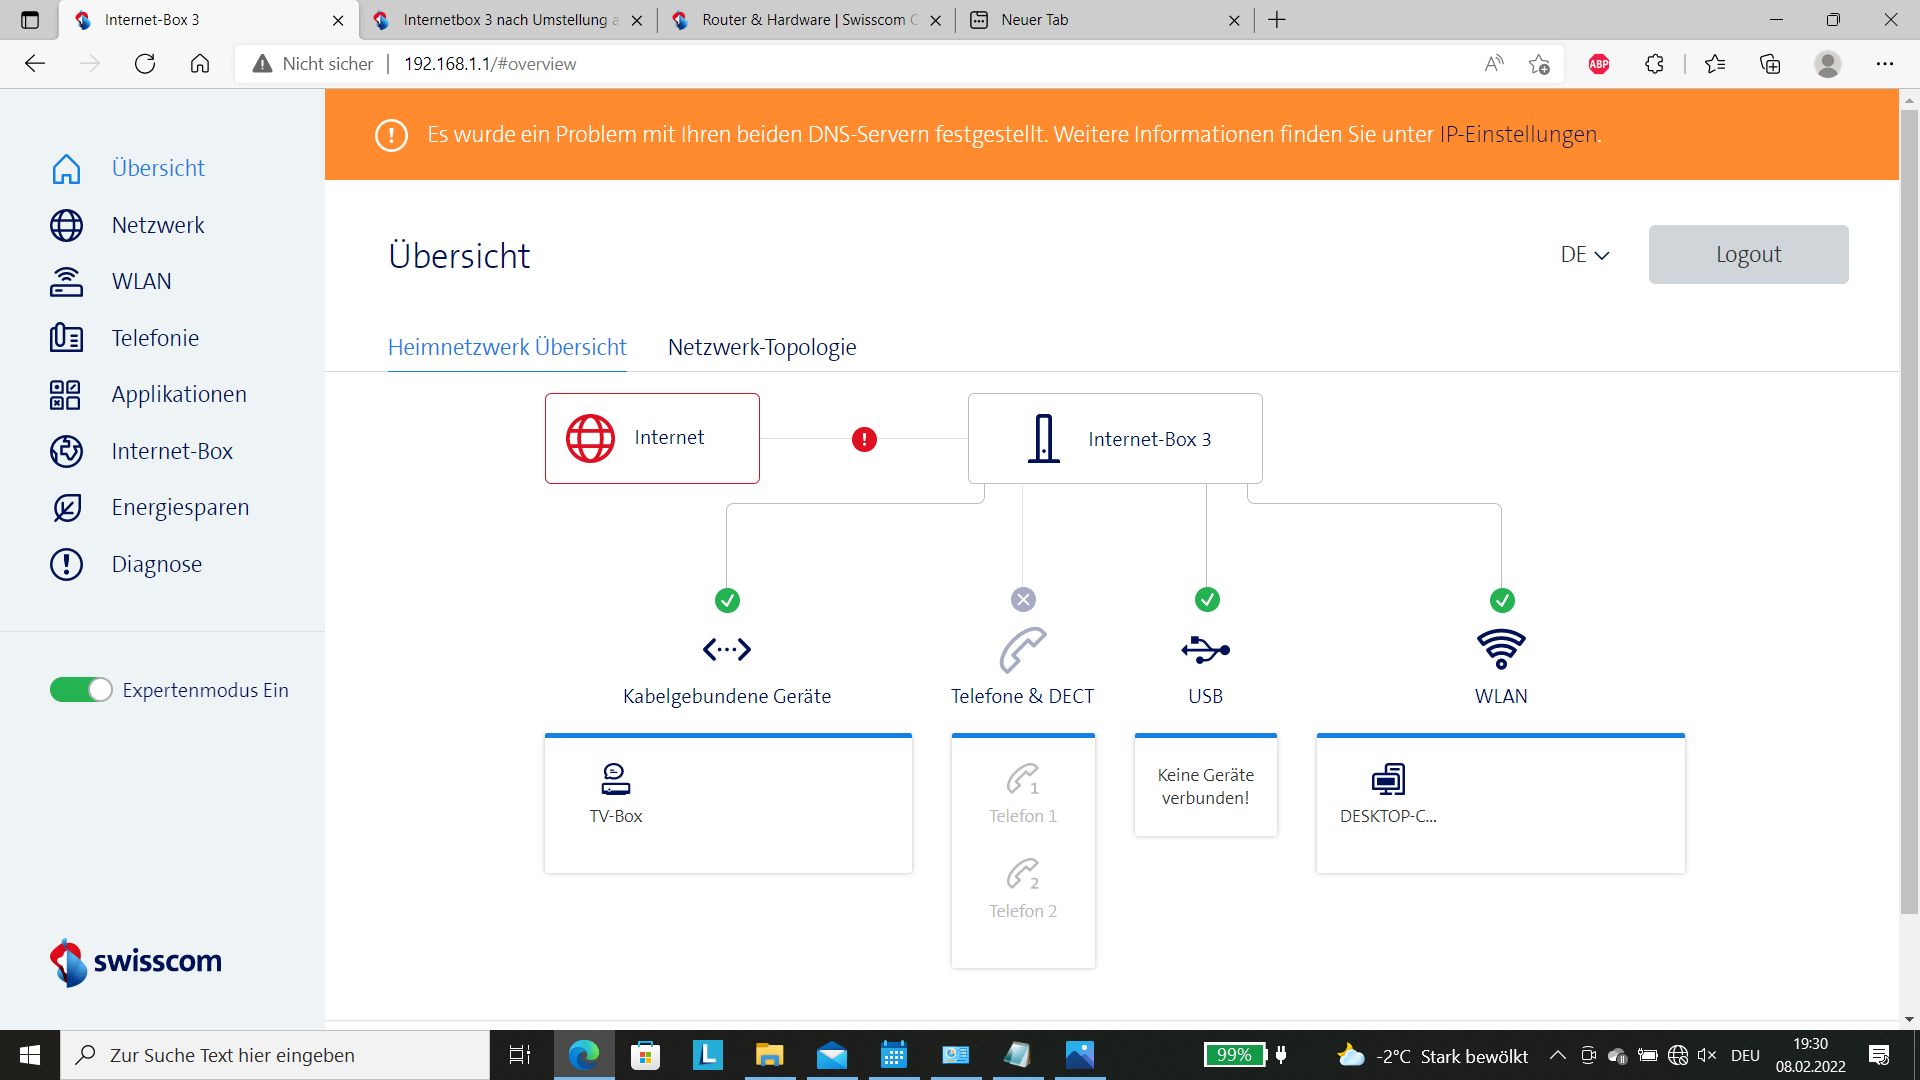
Task: Click the Applikationen sidebar icon
Action: (x=64, y=394)
